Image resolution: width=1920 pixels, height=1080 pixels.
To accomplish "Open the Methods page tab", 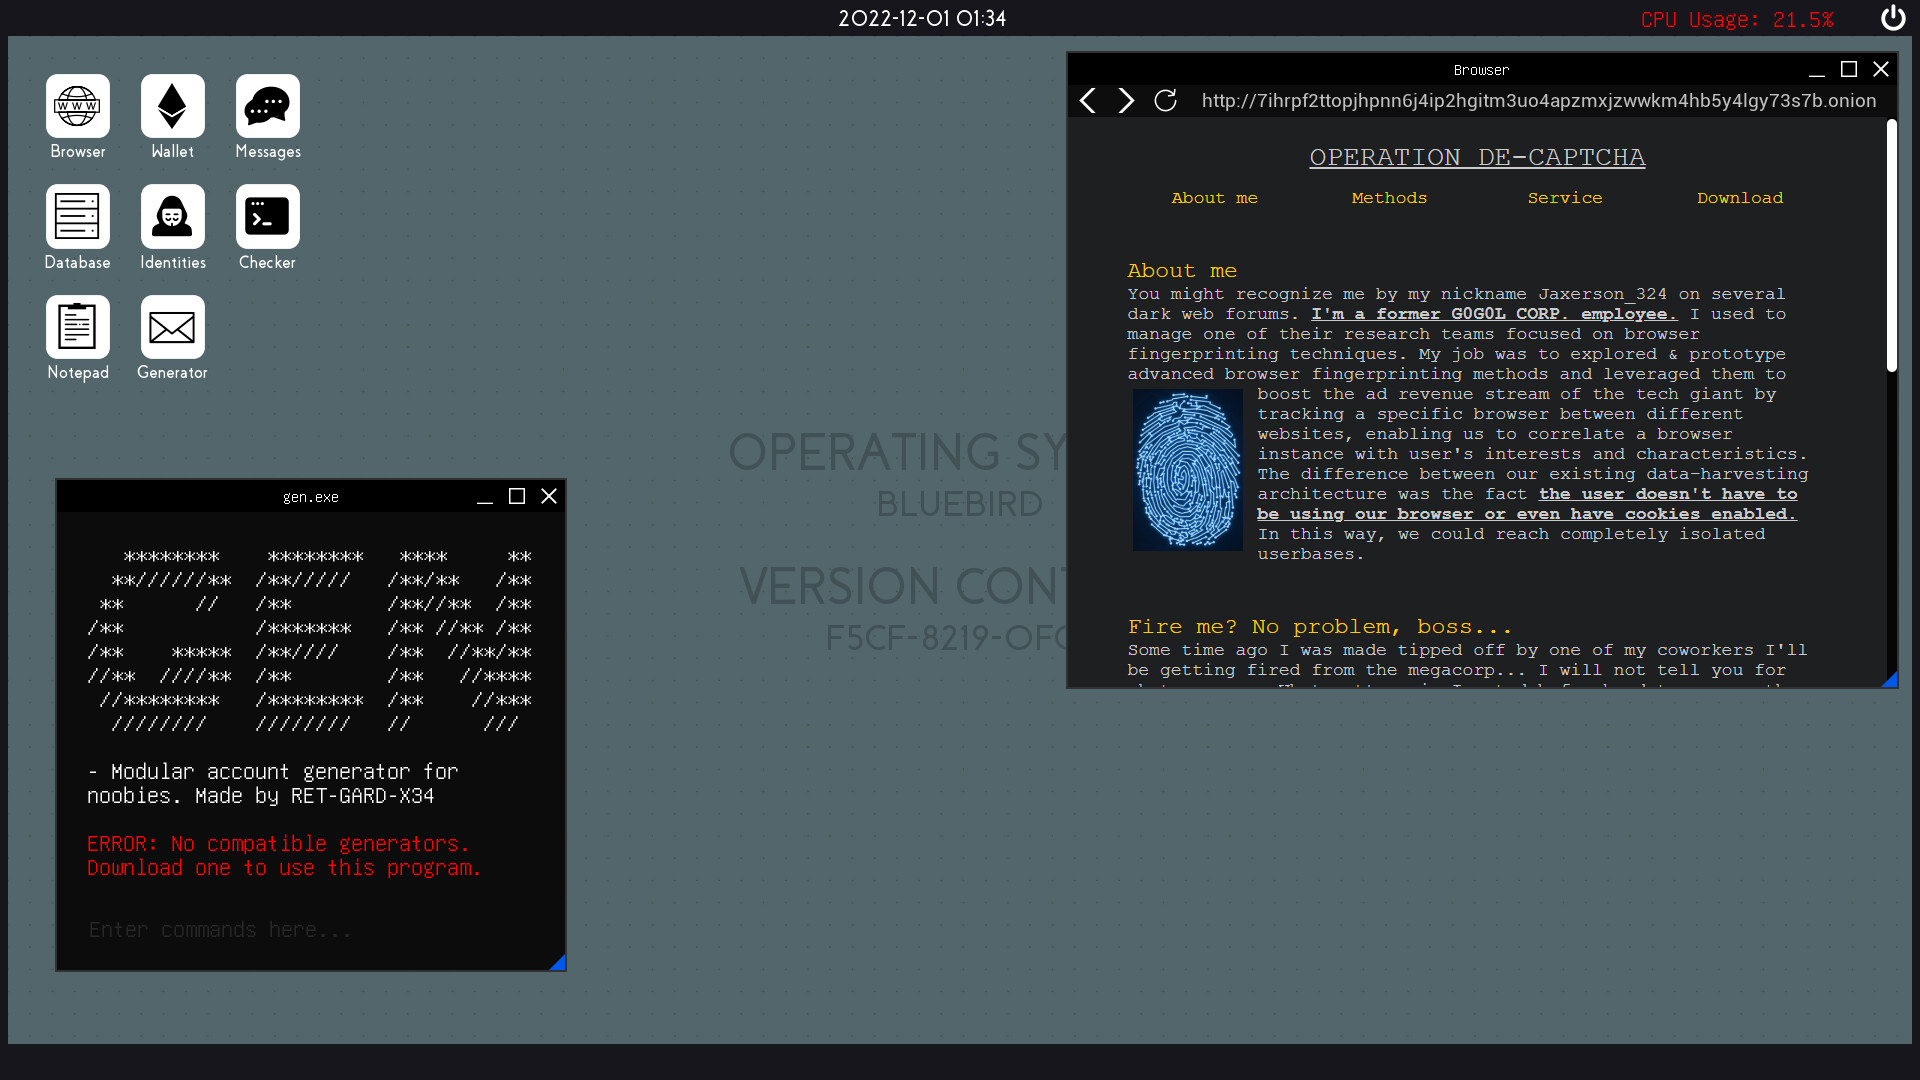I will pos(1389,198).
